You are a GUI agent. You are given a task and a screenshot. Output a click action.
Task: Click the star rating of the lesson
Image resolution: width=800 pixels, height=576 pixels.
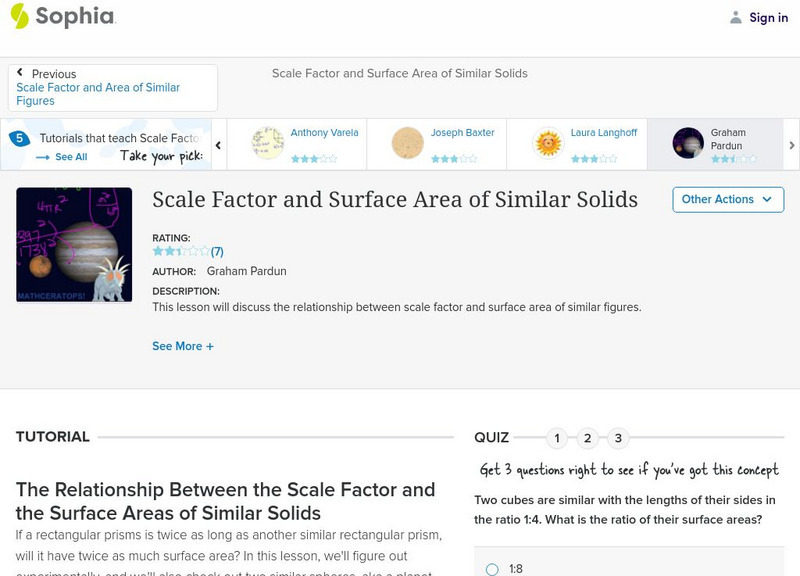click(180, 252)
